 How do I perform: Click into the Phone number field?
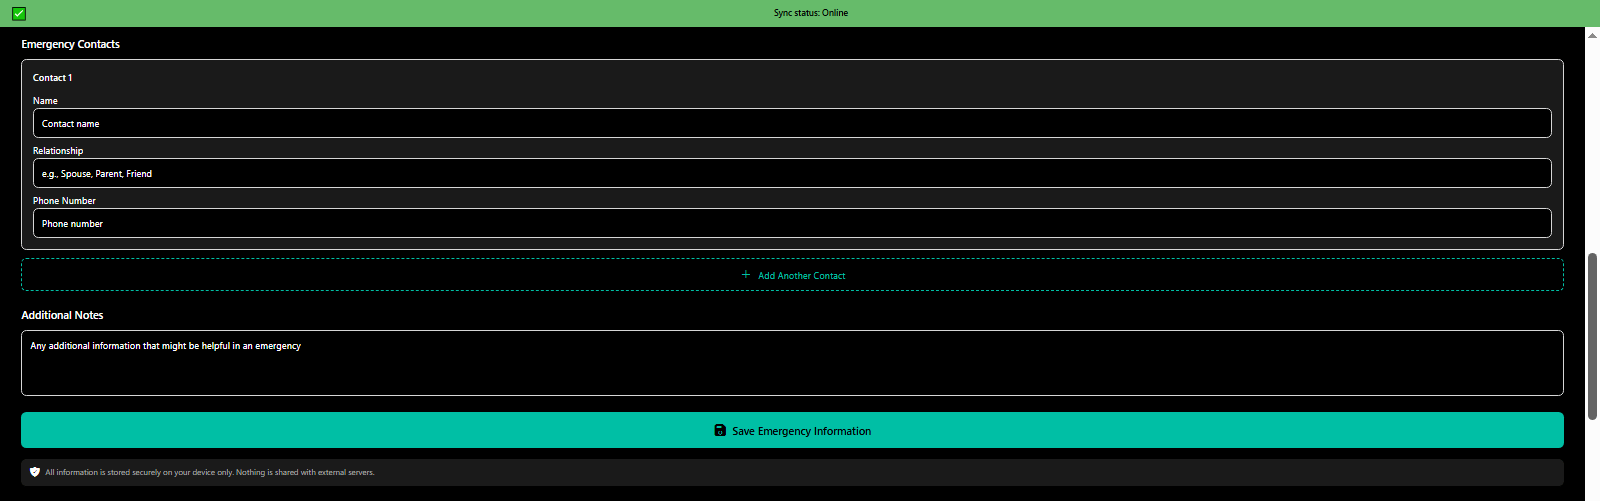coord(791,224)
